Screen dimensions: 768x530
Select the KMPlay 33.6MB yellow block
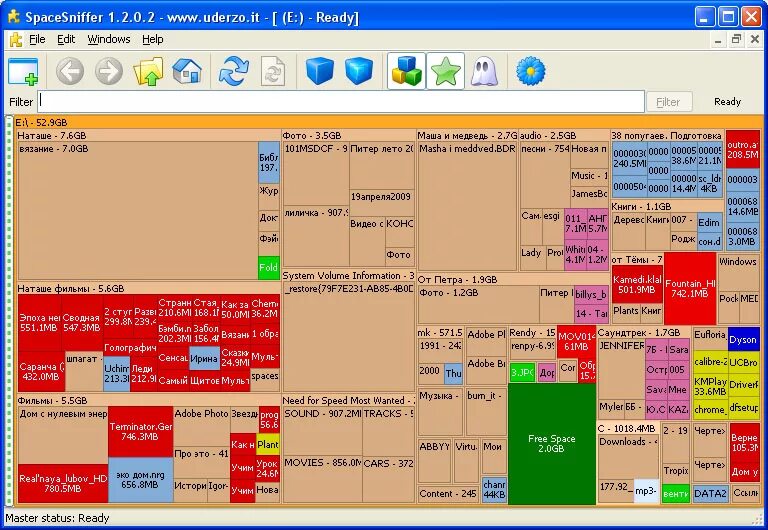[710, 386]
